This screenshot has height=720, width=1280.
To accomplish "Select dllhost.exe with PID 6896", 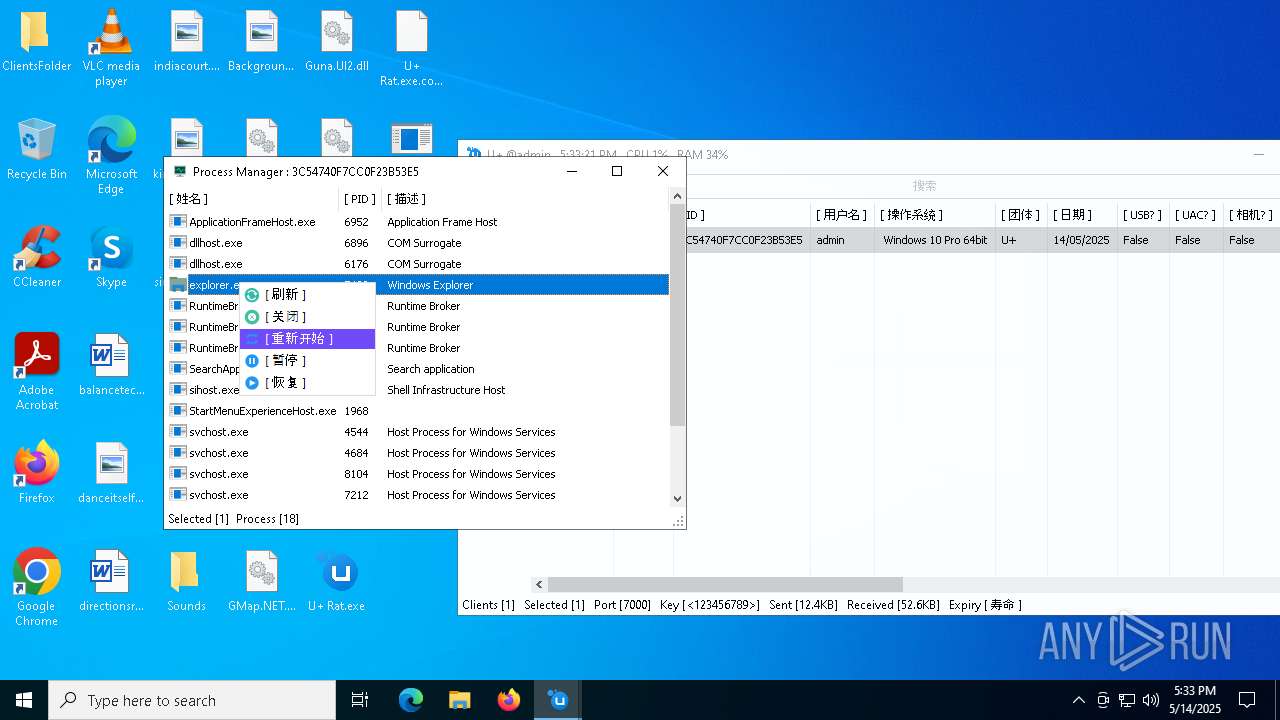I will [418, 243].
